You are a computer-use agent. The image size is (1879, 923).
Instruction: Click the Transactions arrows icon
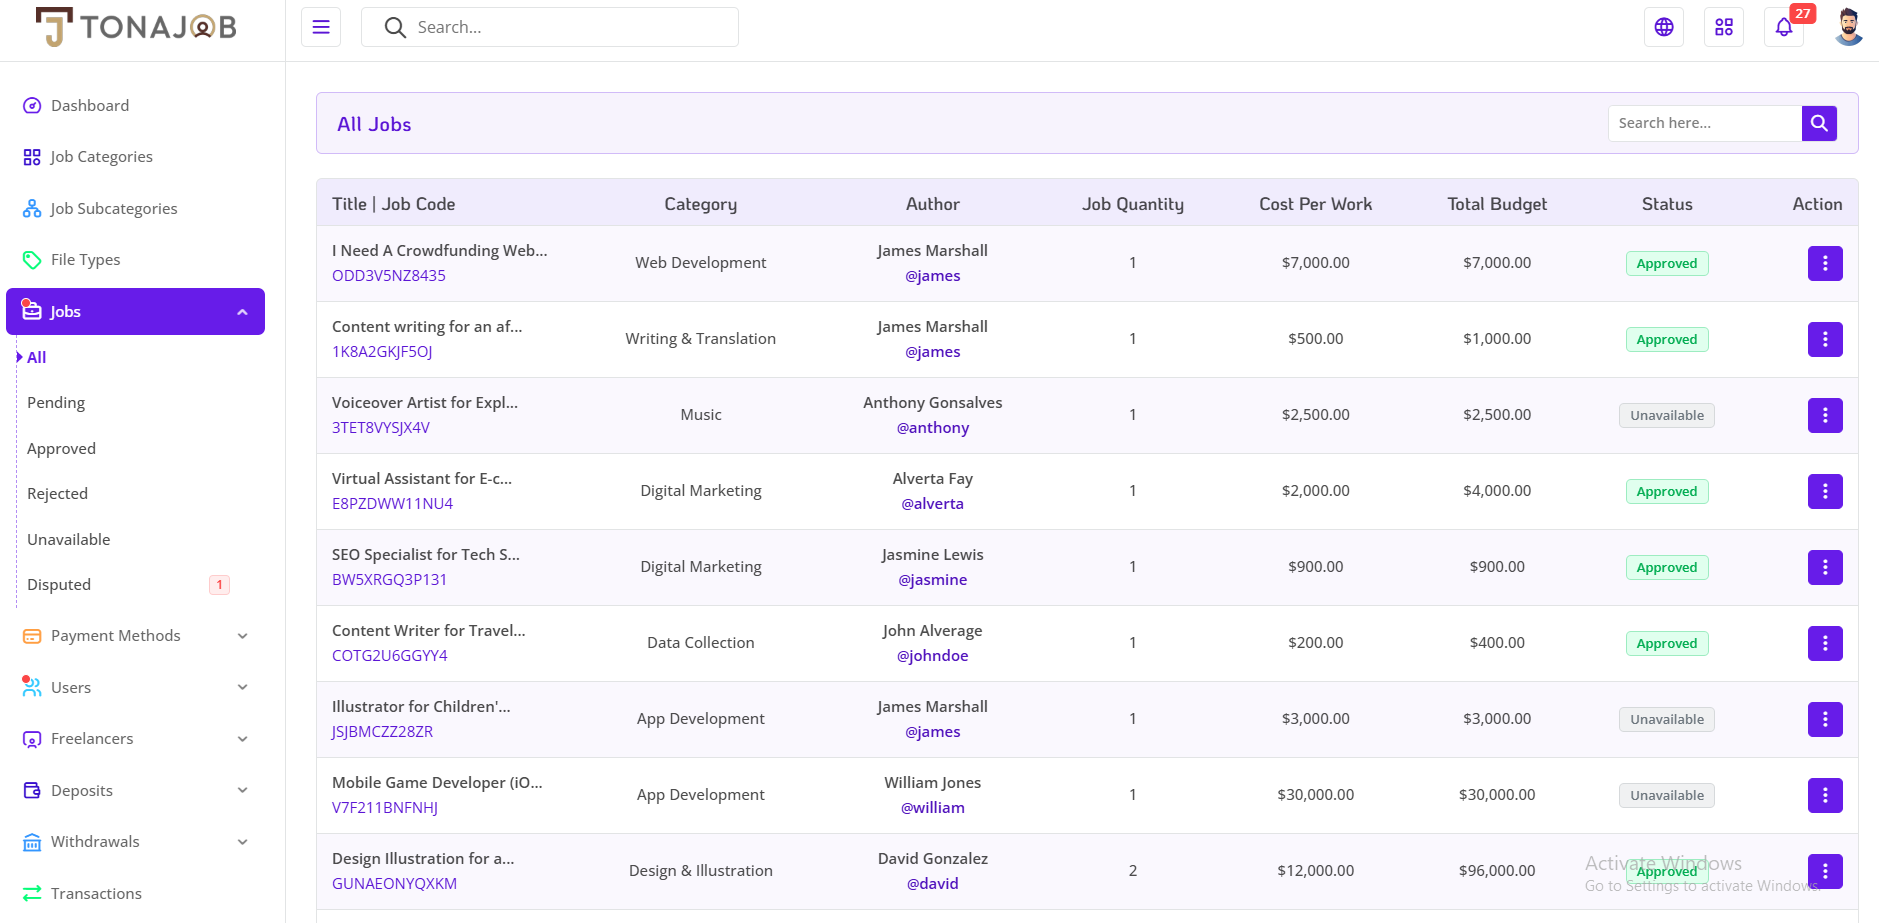[32, 893]
